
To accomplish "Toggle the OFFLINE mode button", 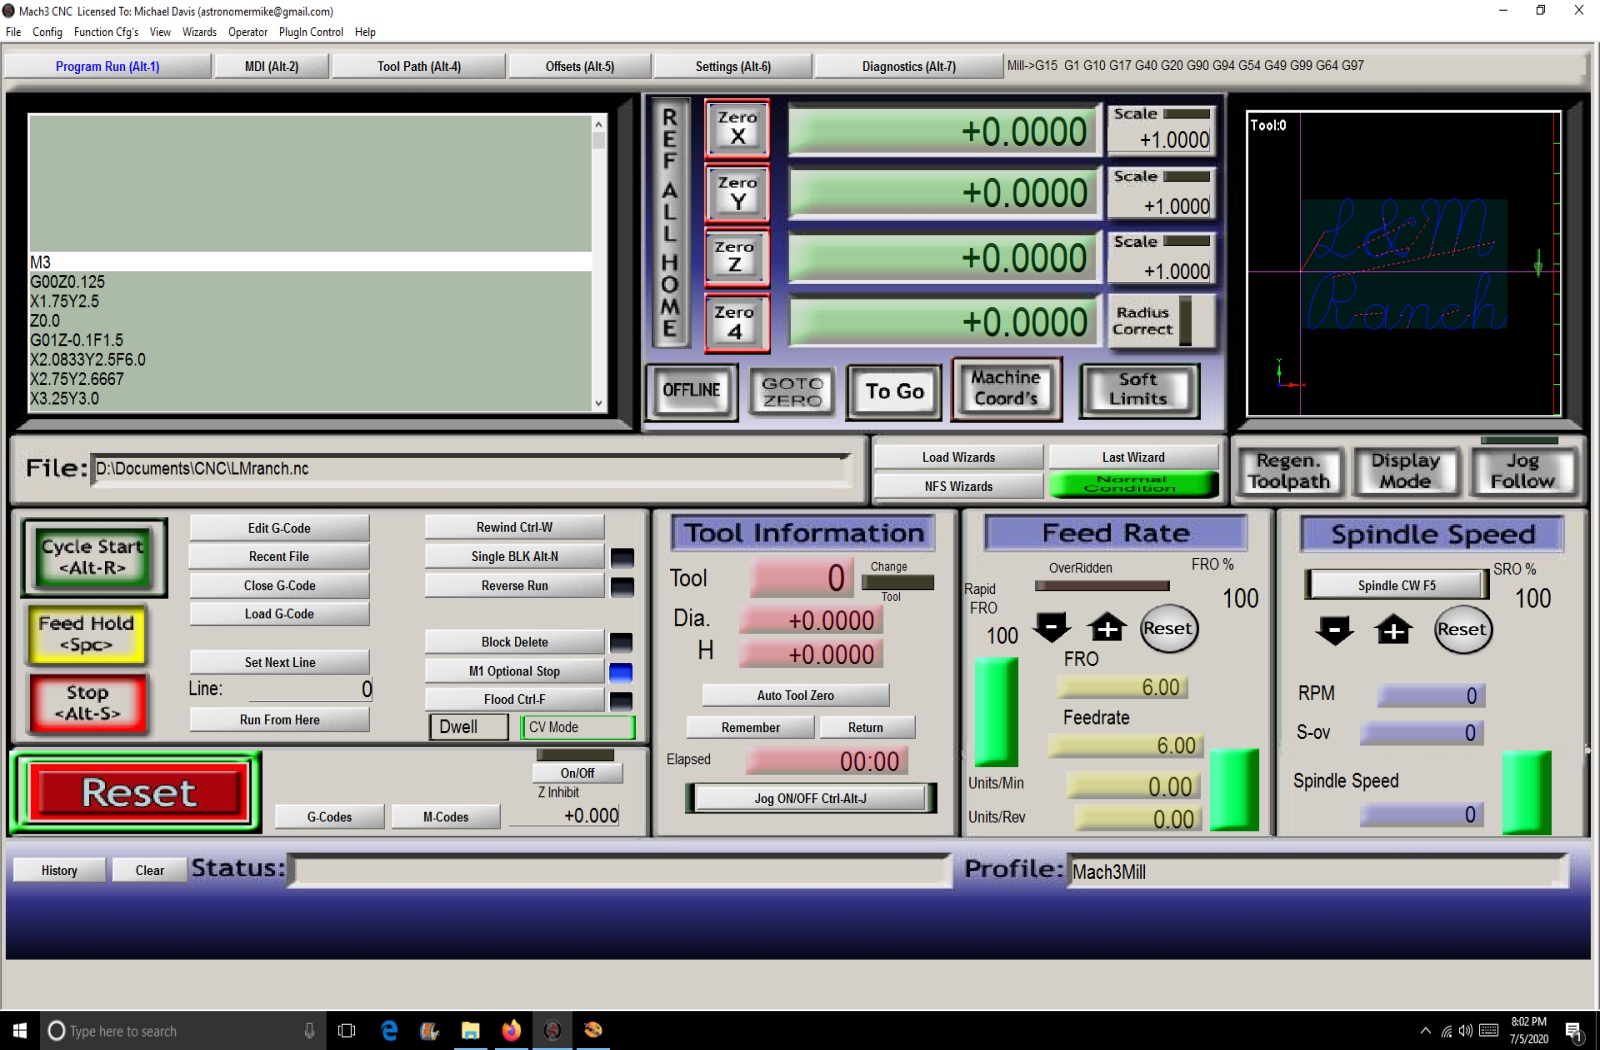I will click(x=691, y=390).
